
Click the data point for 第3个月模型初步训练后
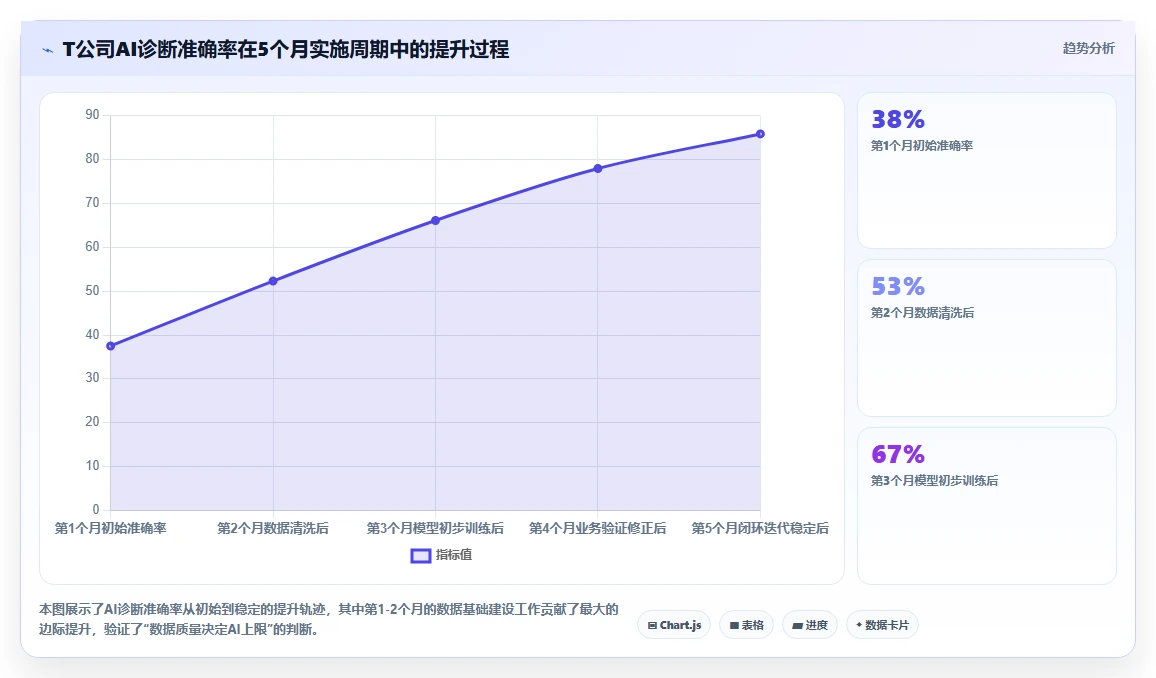[x=436, y=220]
